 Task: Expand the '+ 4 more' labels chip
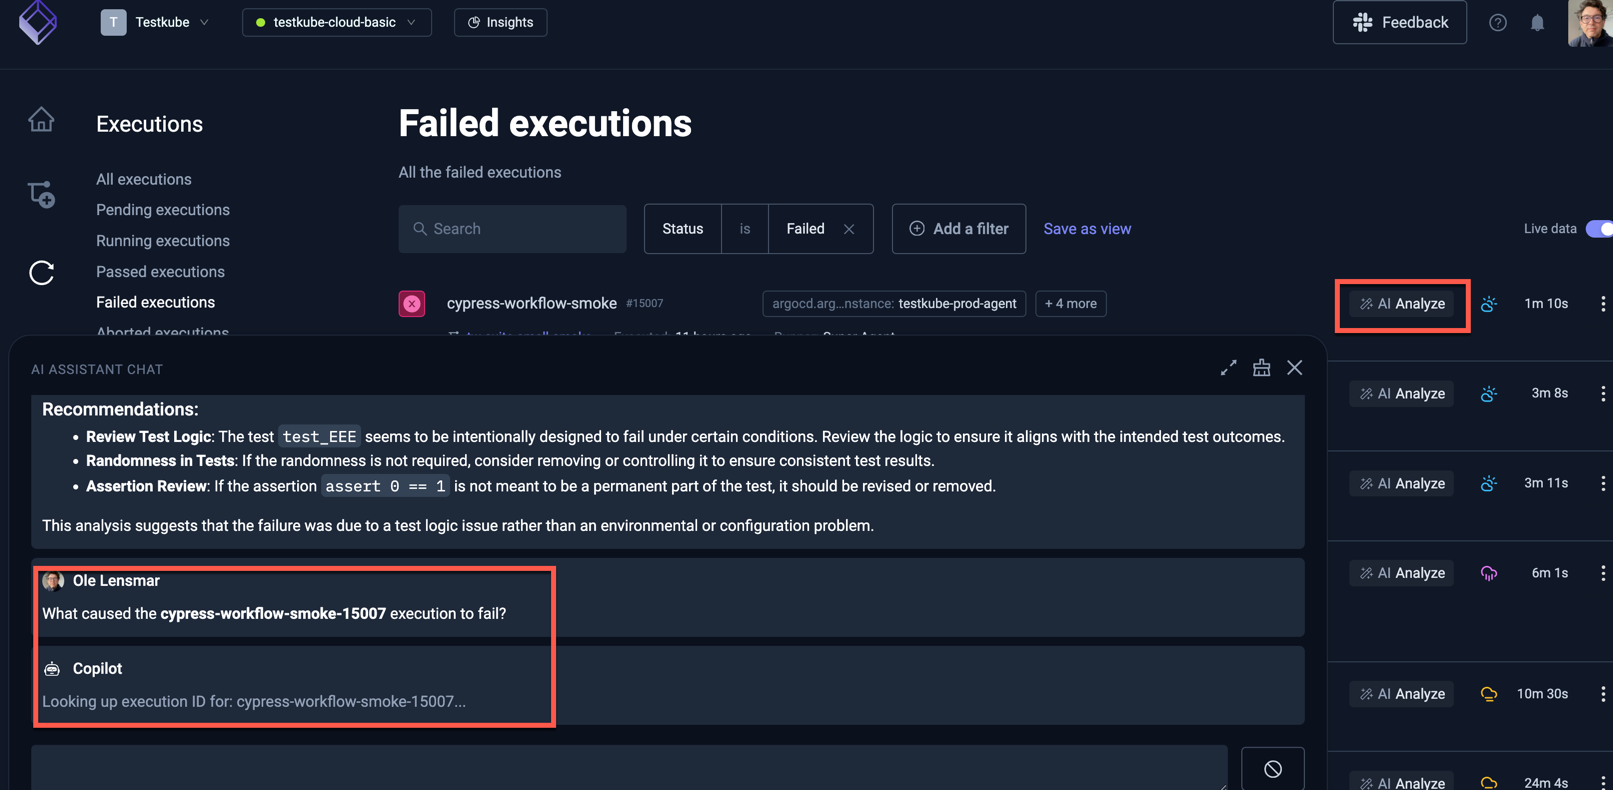(x=1070, y=303)
